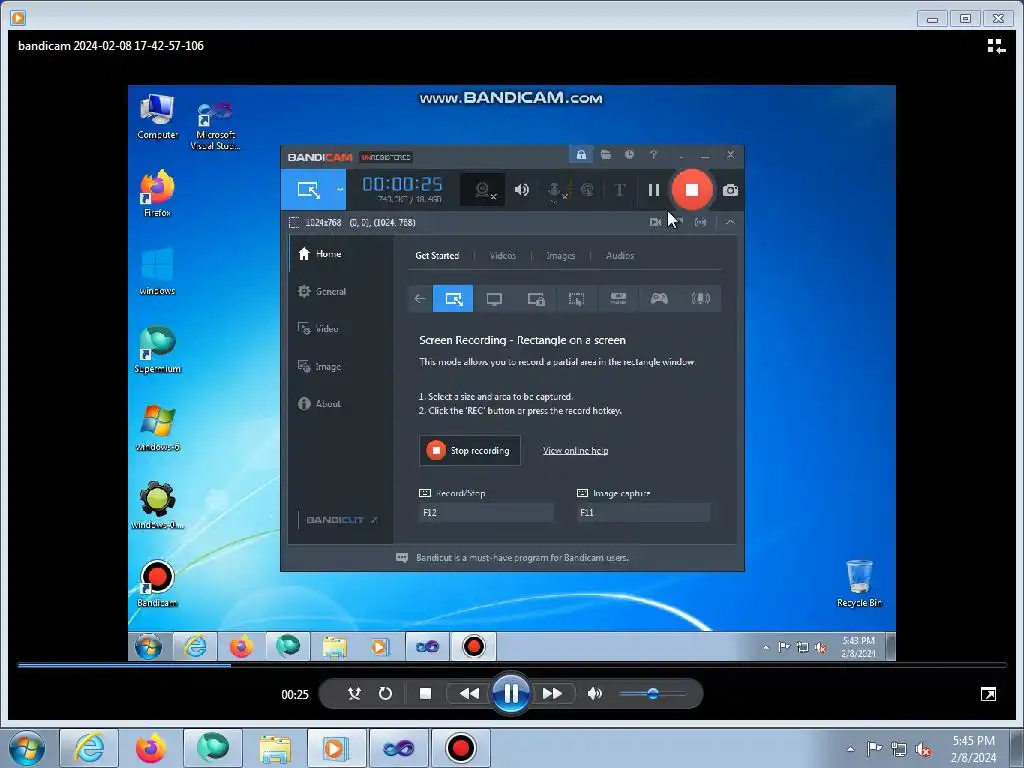This screenshot has height=768, width=1024.
Task: Click the Microsoft Visual Studio desktop shortcut
Action: click(216, 126)
